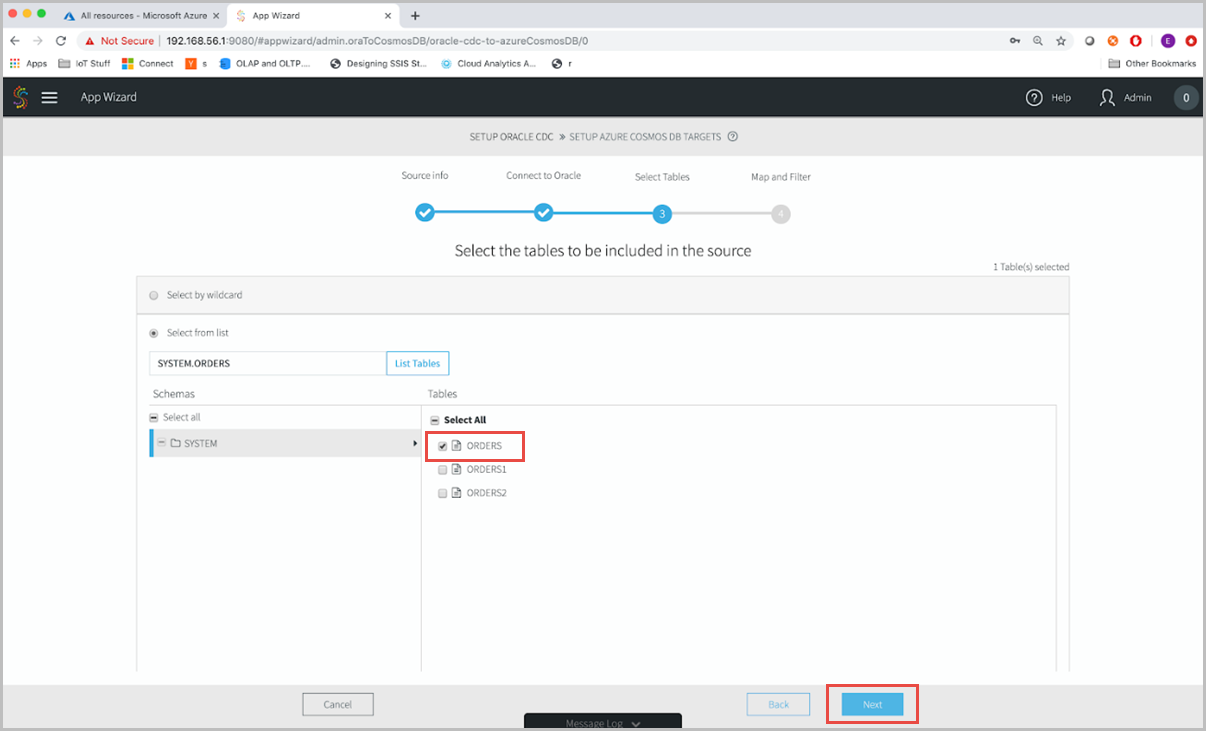Click the Striim logo in the top bar
Screen dimensions: 1206x731
click(x=20, y=97)
